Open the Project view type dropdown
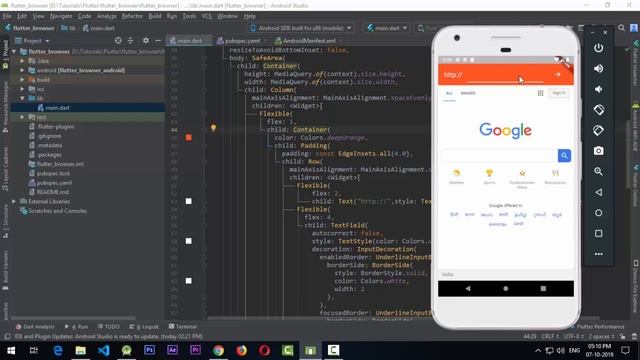This screenshot has width=640, height=360. click(32, 41)
